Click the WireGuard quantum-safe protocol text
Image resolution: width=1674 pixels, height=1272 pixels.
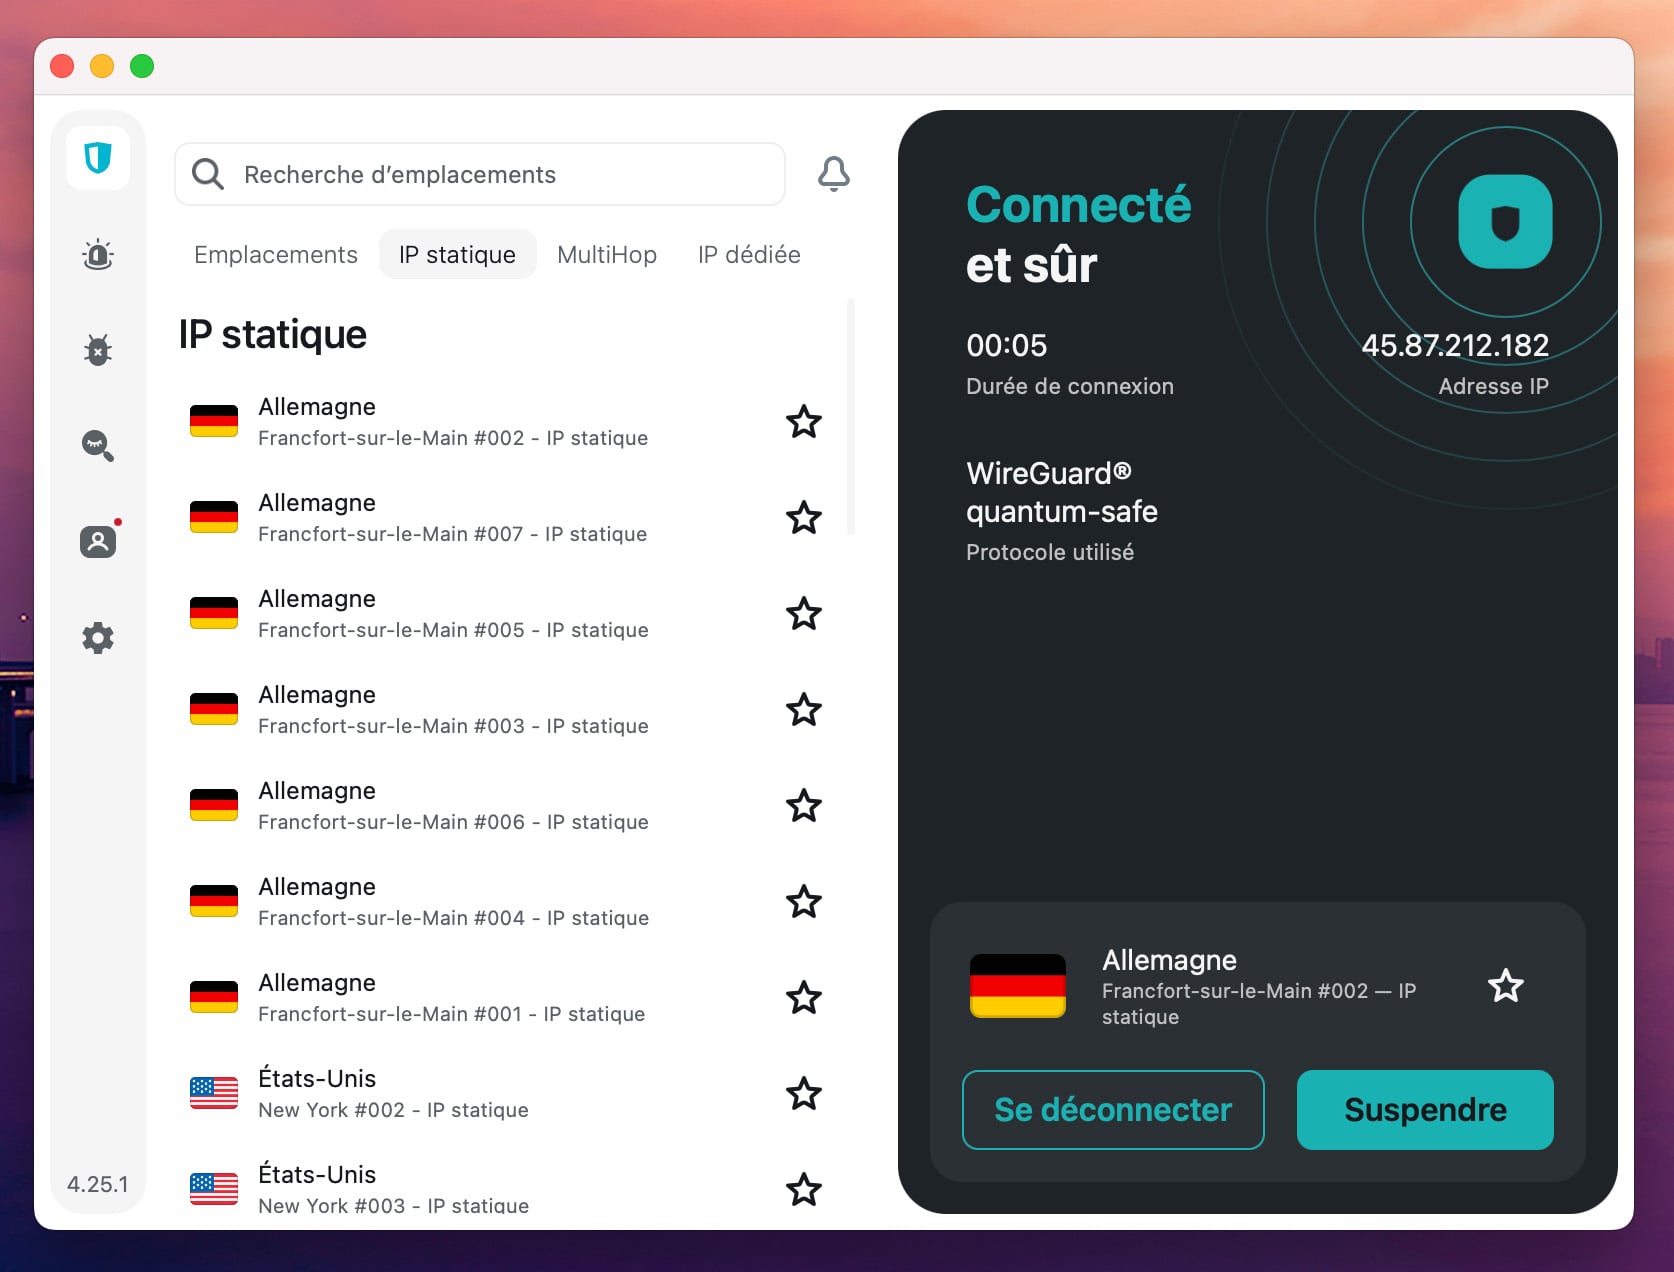point(1062,492)
